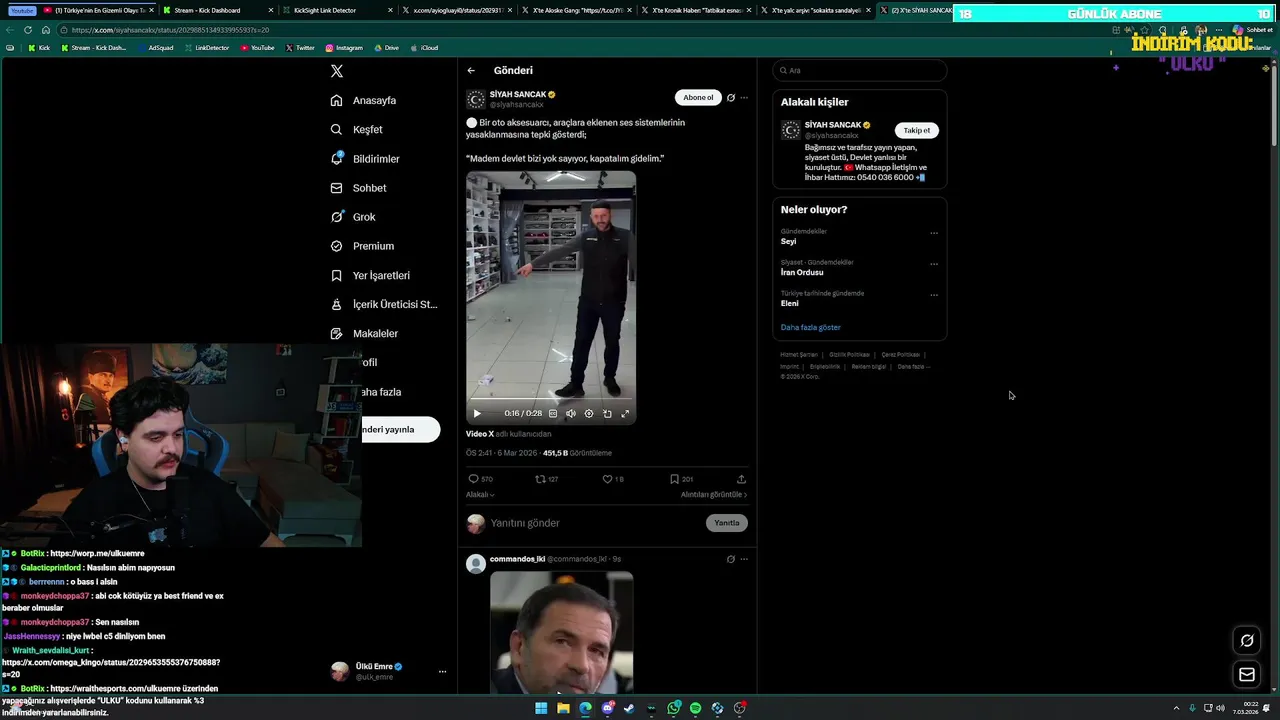Open the YouTube bookmark in bookmarks bar

point(258,48)
